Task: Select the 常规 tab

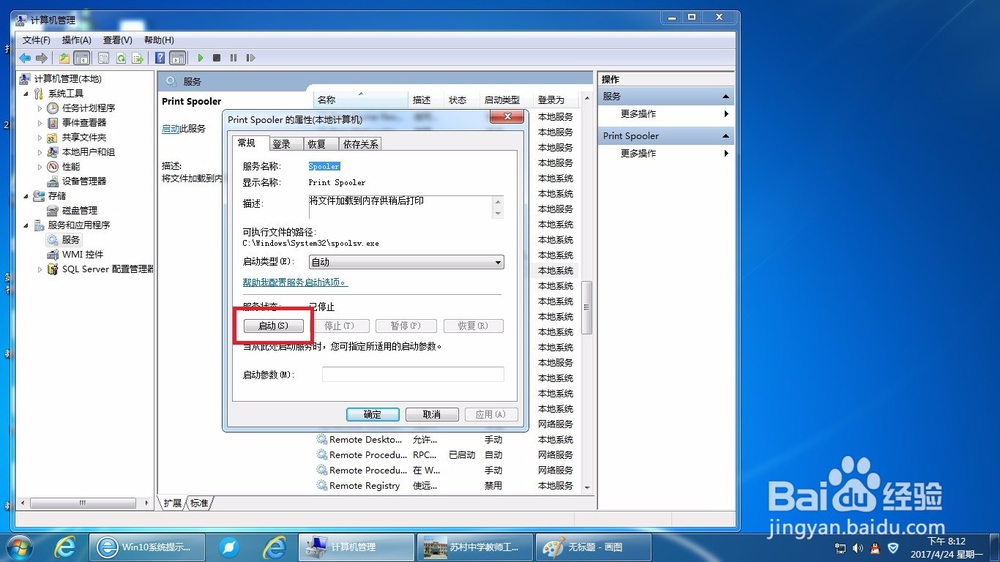Action: tap(247, 143)
